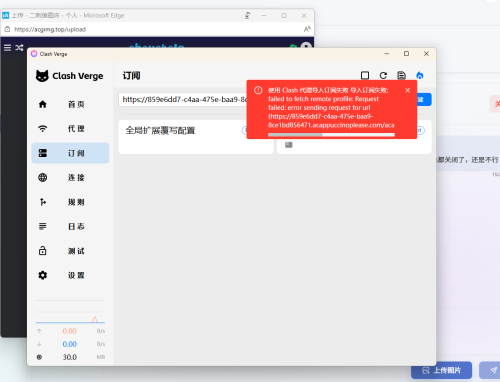This screenshot has height=382, width=500.
Task: Open the 首页 home page in Clash Verge
Action: (x=70, y=104)
